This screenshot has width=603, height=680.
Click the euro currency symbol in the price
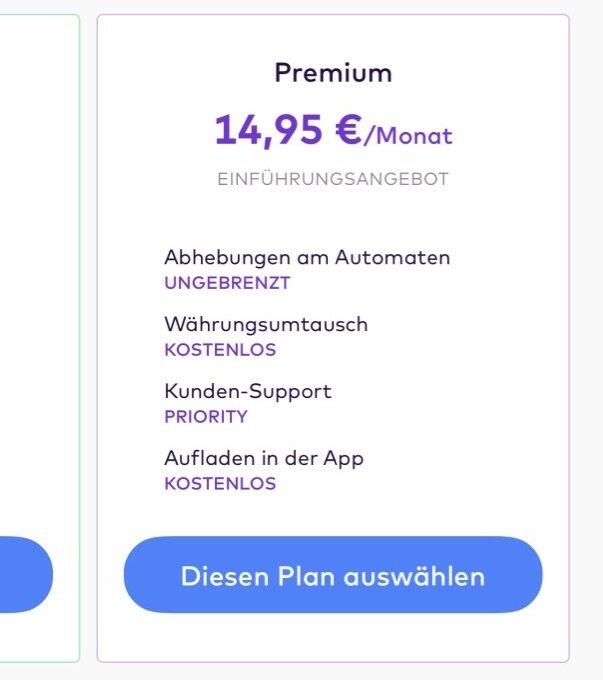pyautogui.click(x=348, y=130)
